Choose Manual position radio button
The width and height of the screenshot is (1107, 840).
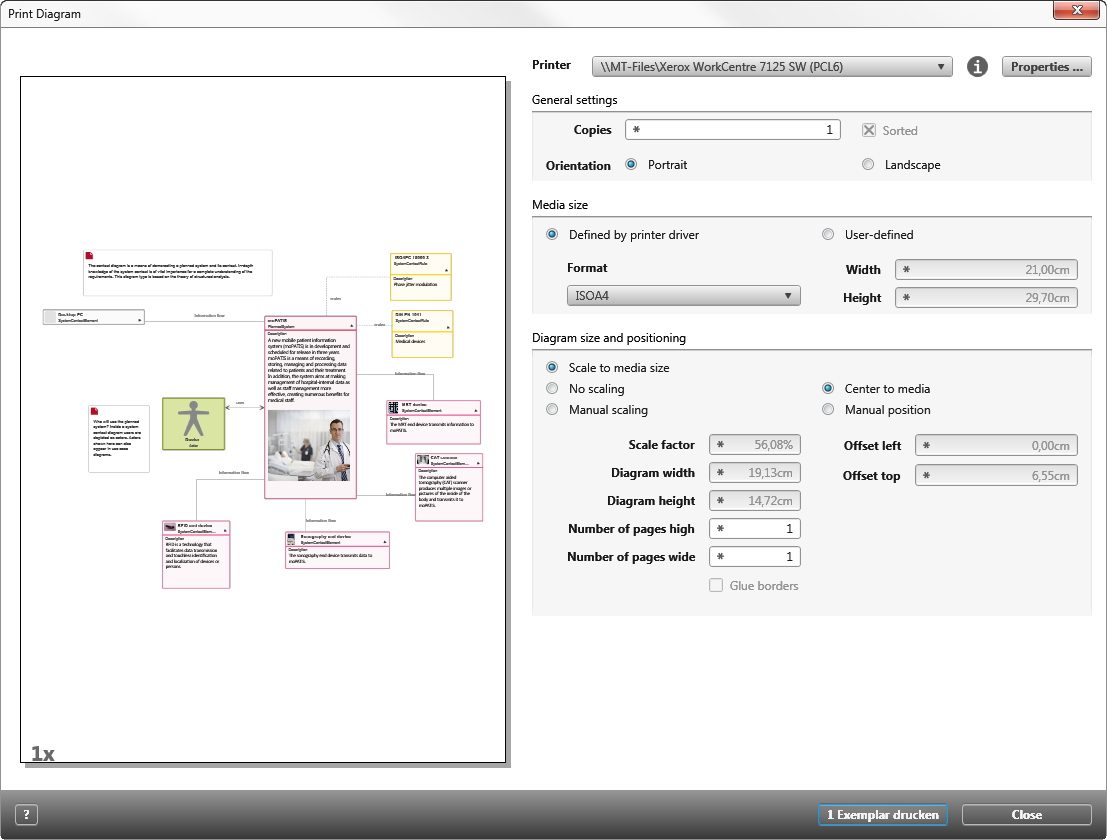[x=828, y=410]
